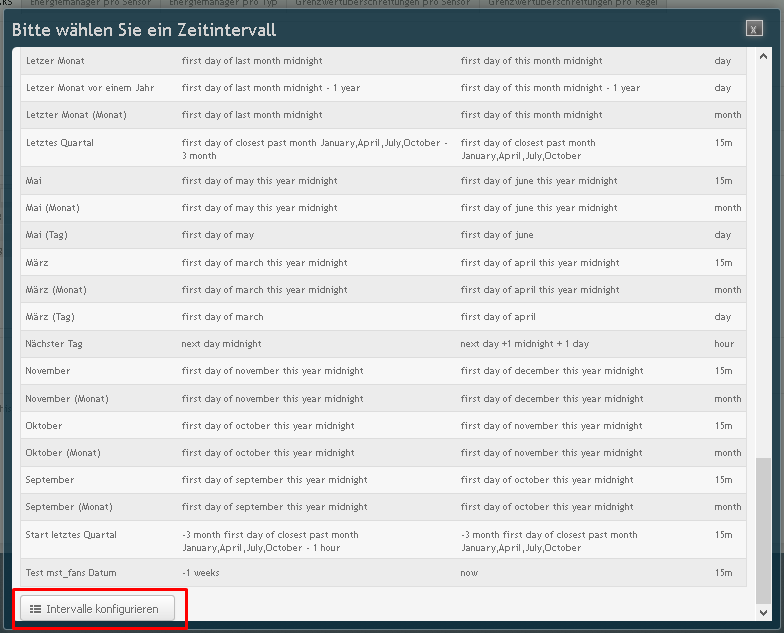Select the 'Start letztes Quartal' row
The height and width of the screenshot is (633, 784).
(383, 540)
